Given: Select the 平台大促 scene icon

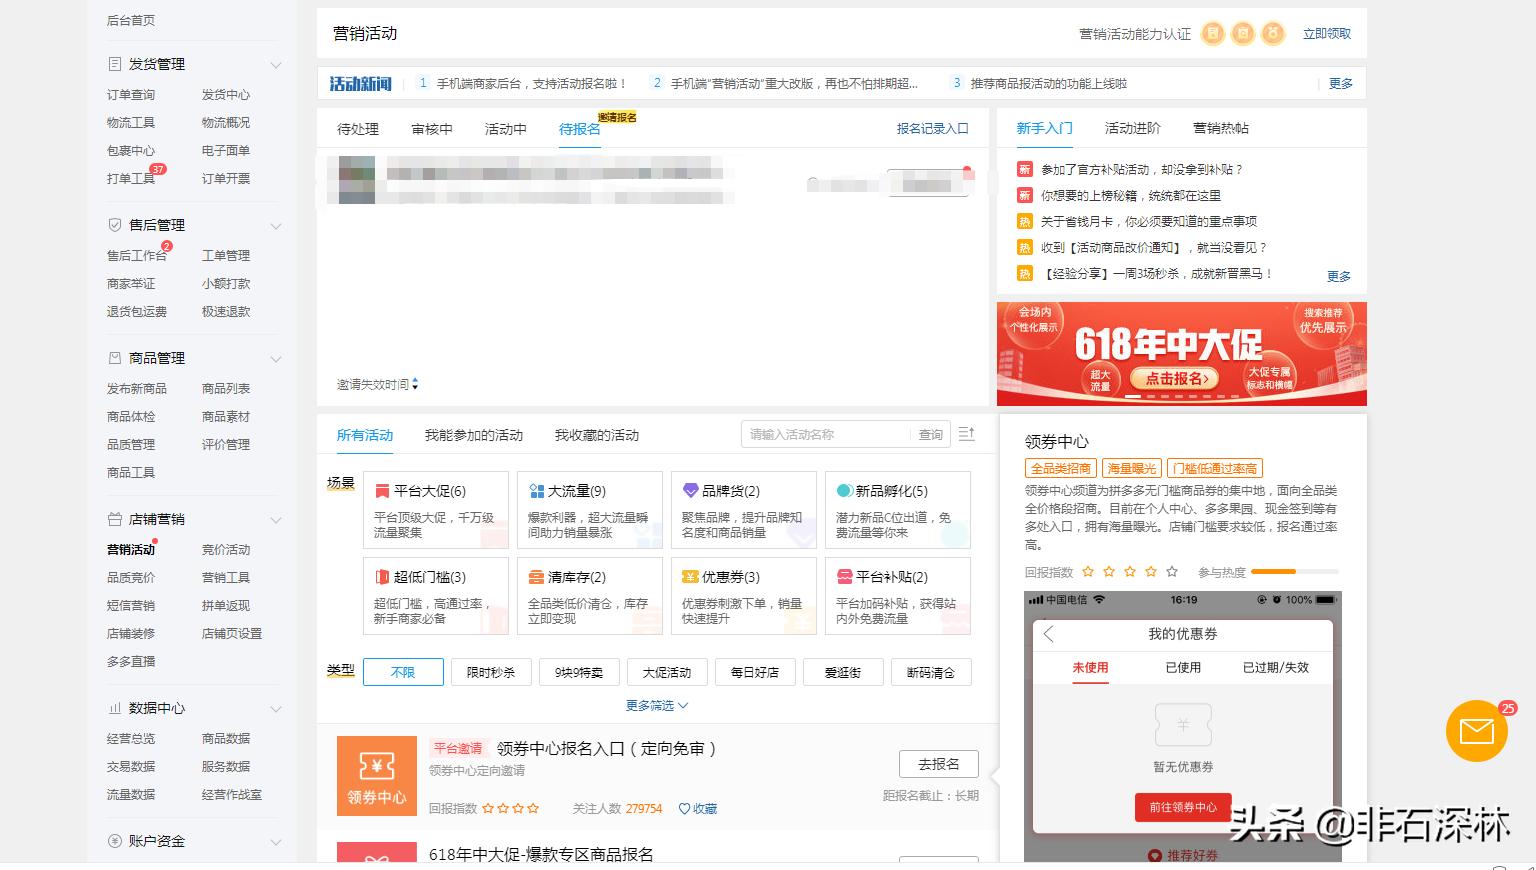Looking at the screenshot, I should point(381,490).
